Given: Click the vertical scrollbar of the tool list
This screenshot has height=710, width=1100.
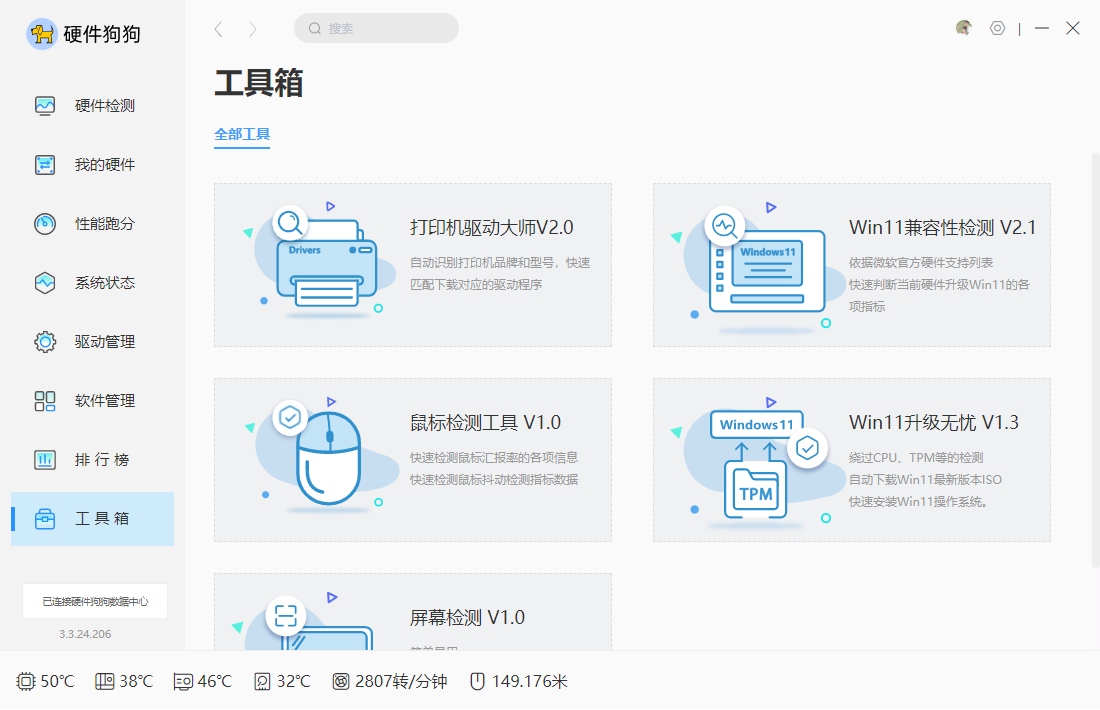Looking at the screenshot, I should tap(1096, 359).
